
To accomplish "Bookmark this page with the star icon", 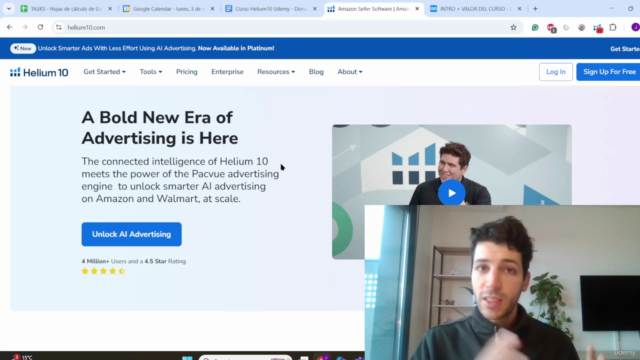I will pyautogui.click(x=513, y=27).
